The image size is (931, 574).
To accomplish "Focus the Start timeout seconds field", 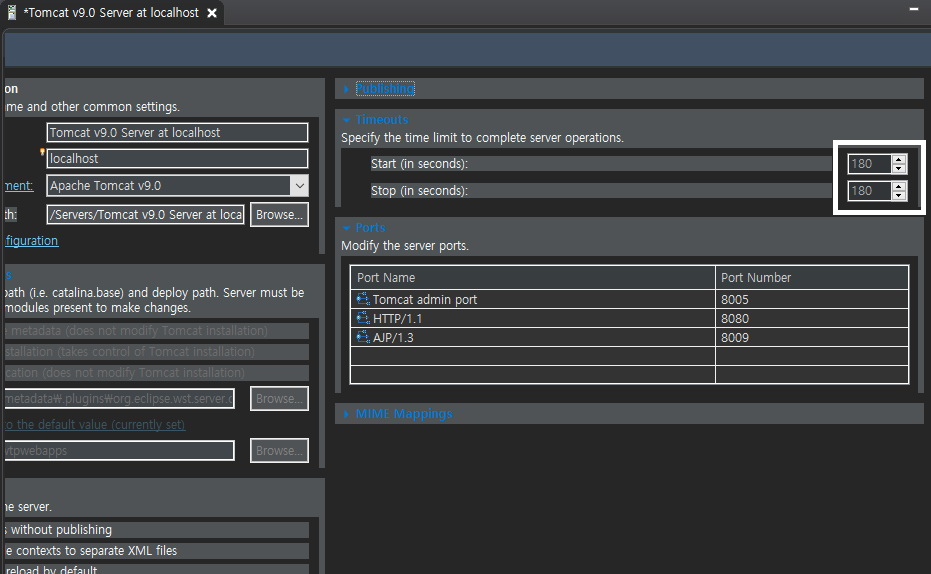I will [x=869, y=164].
